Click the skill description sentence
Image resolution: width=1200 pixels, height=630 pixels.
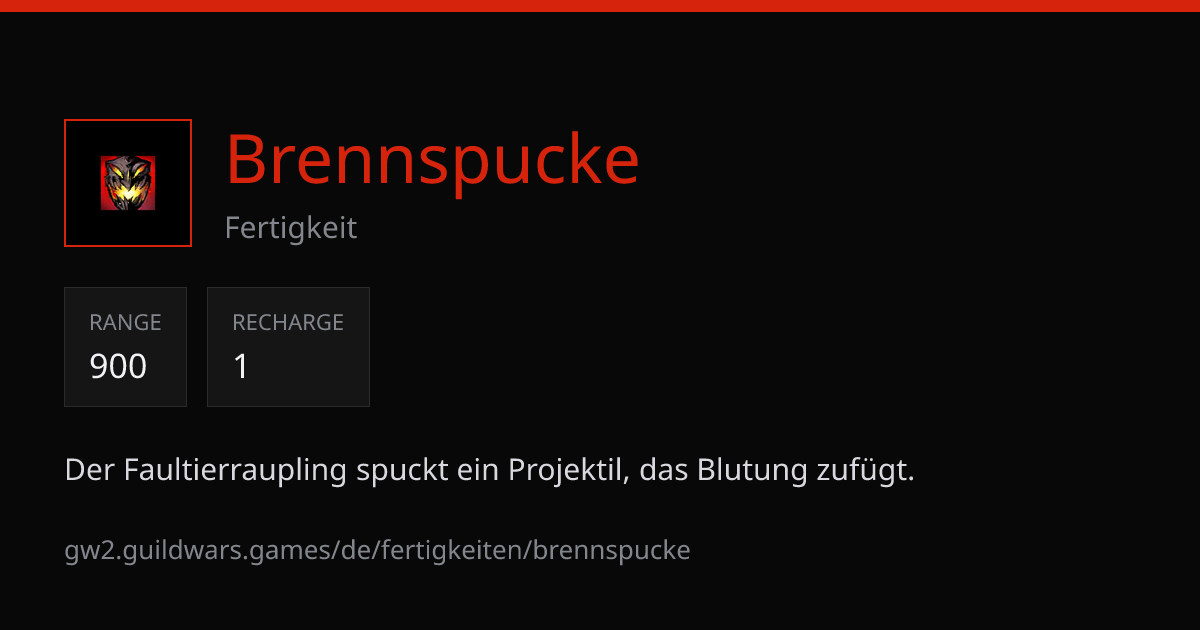490,470
